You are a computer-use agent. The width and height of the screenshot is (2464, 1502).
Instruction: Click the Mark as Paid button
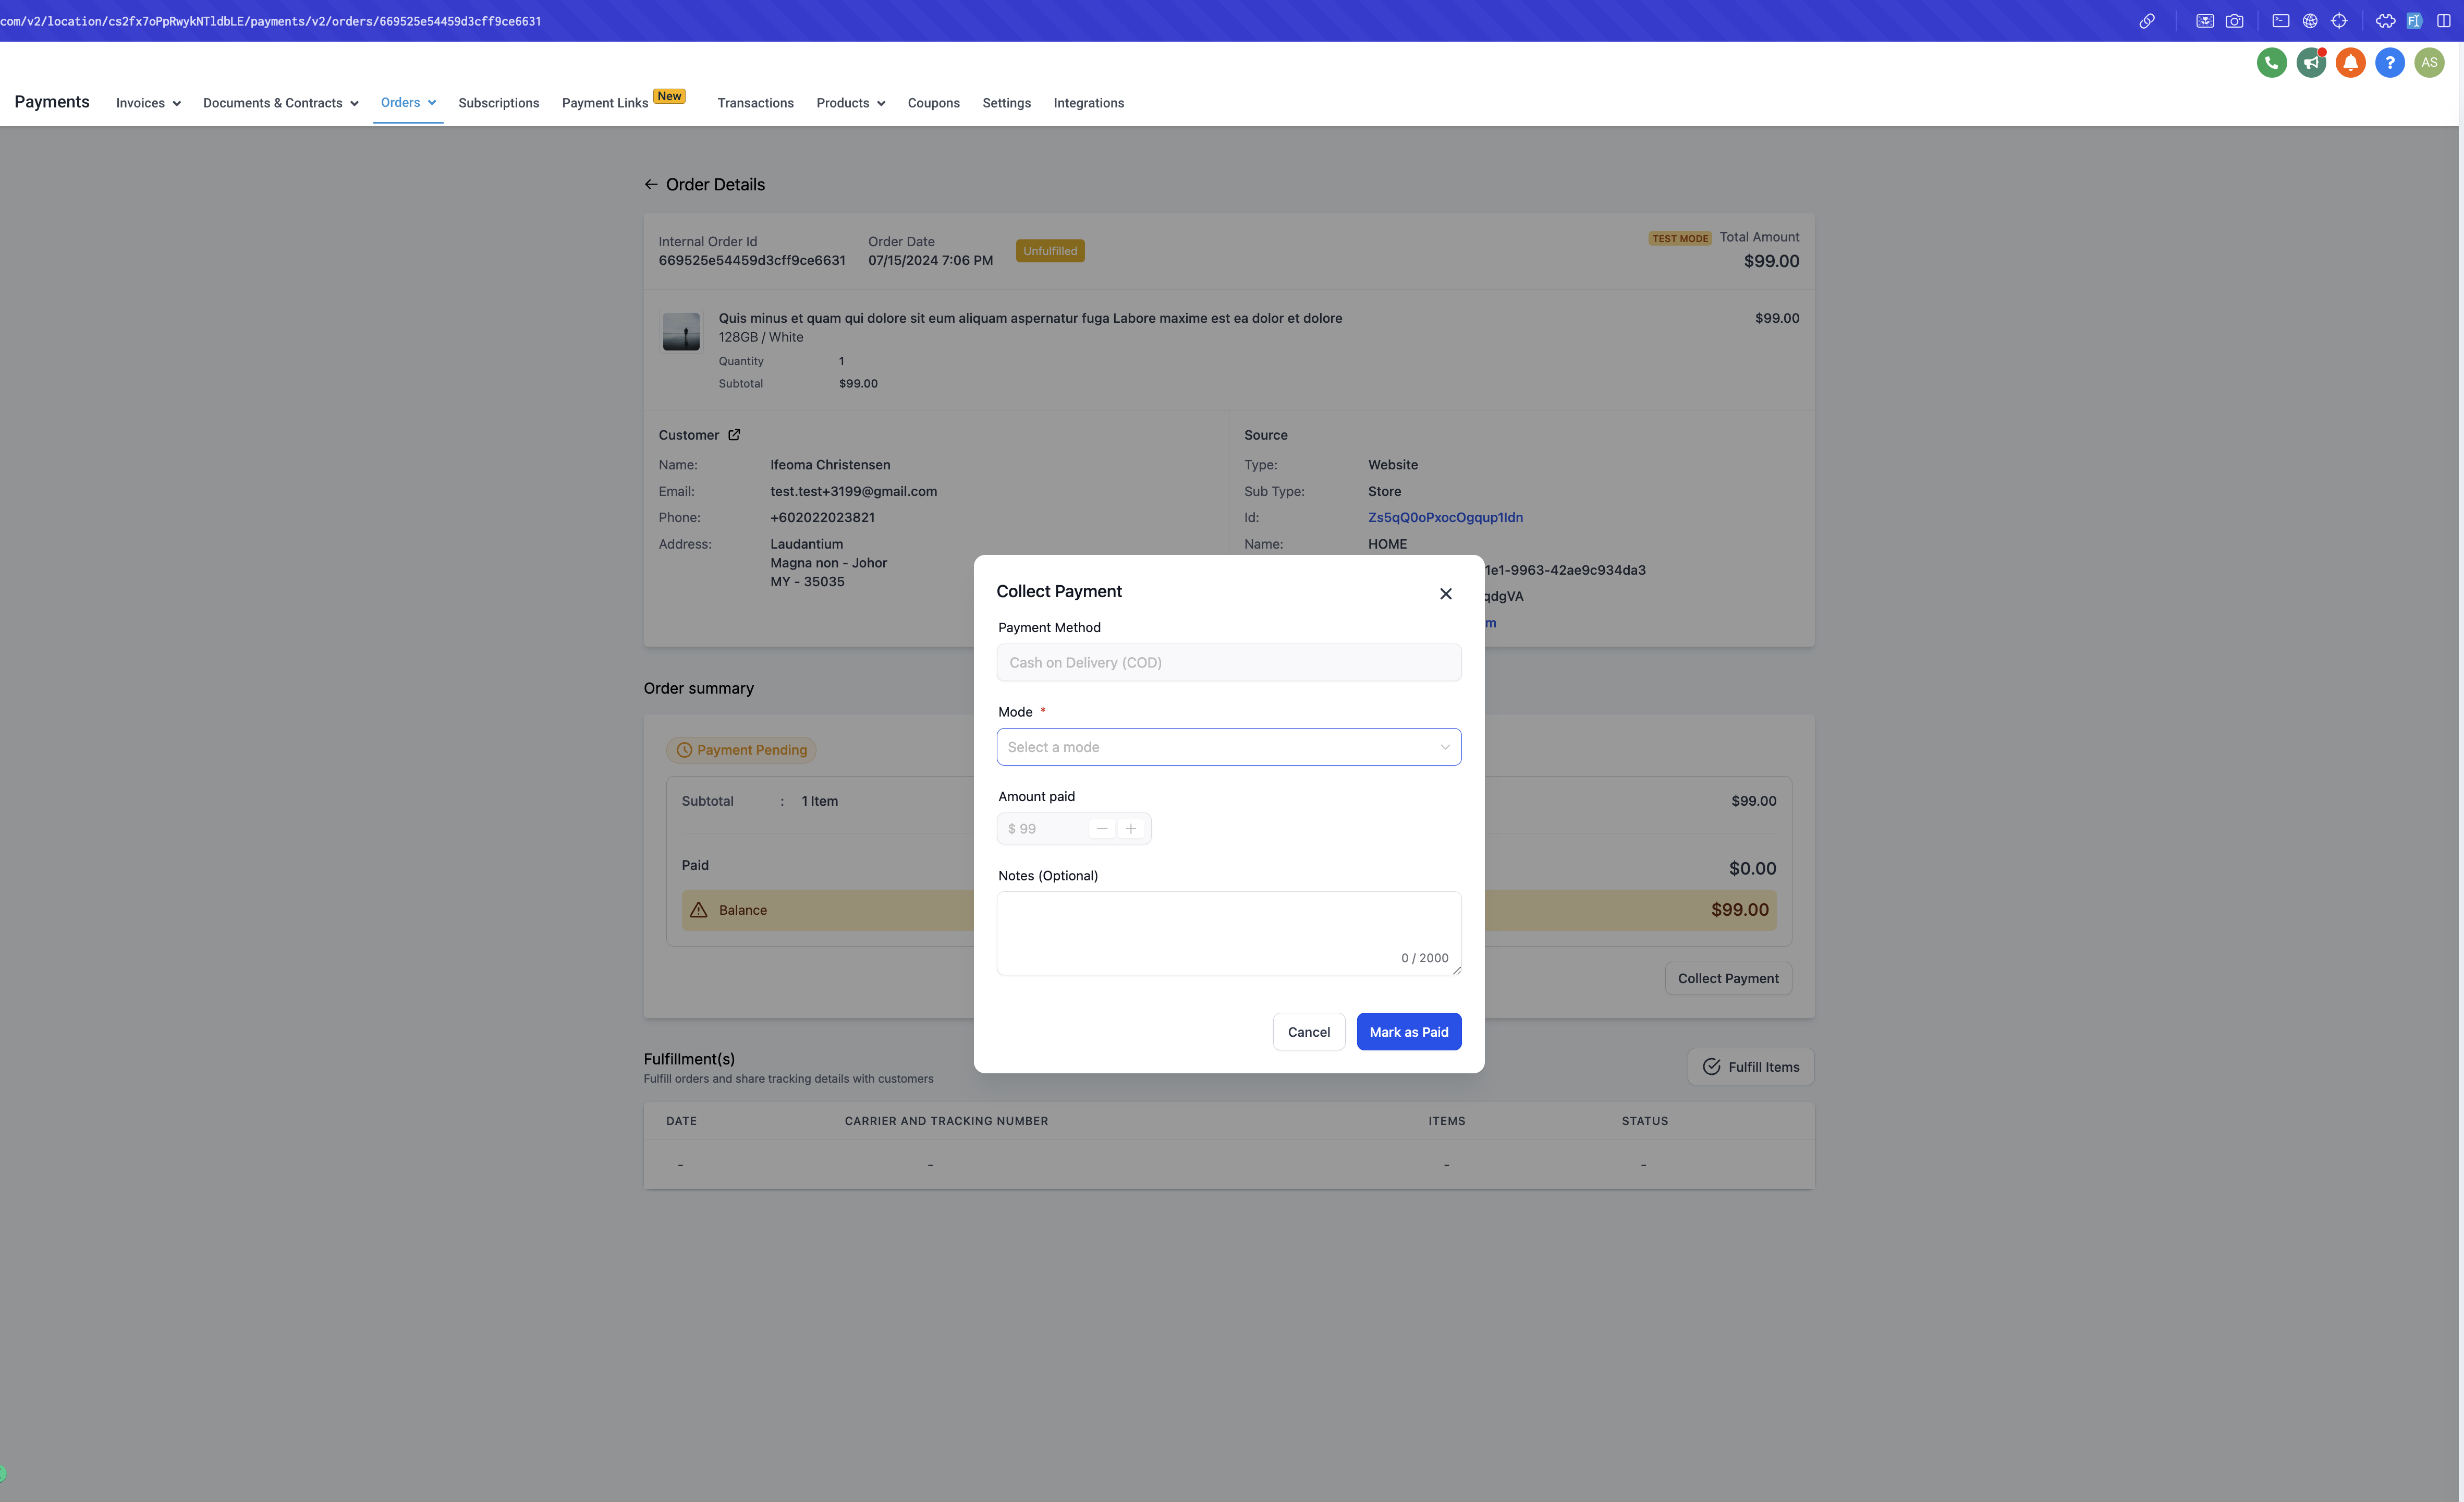pos(1408,1032)
